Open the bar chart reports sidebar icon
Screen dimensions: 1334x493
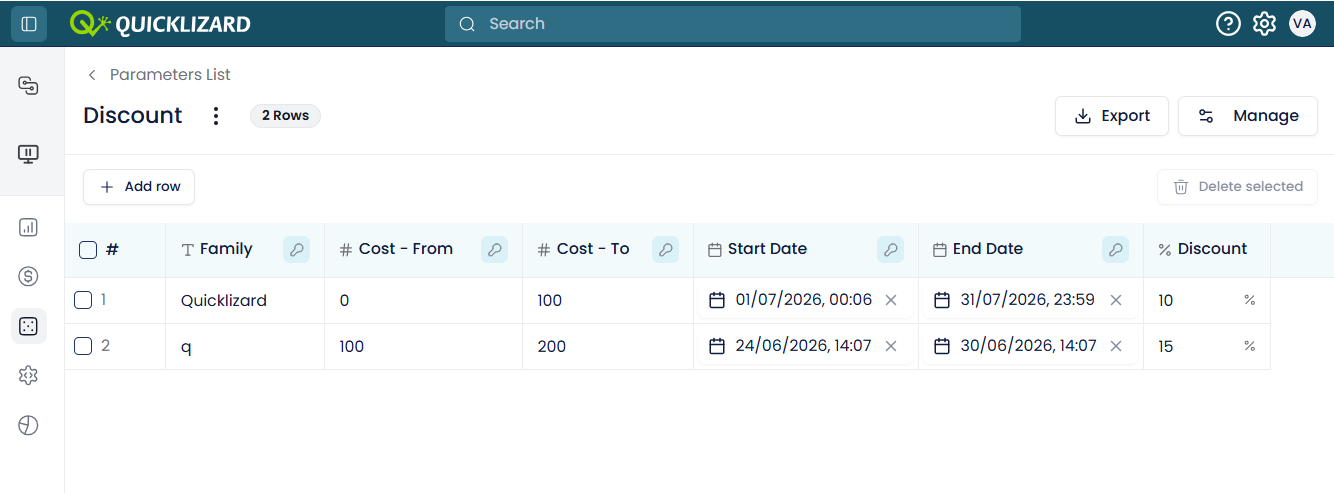28,227
